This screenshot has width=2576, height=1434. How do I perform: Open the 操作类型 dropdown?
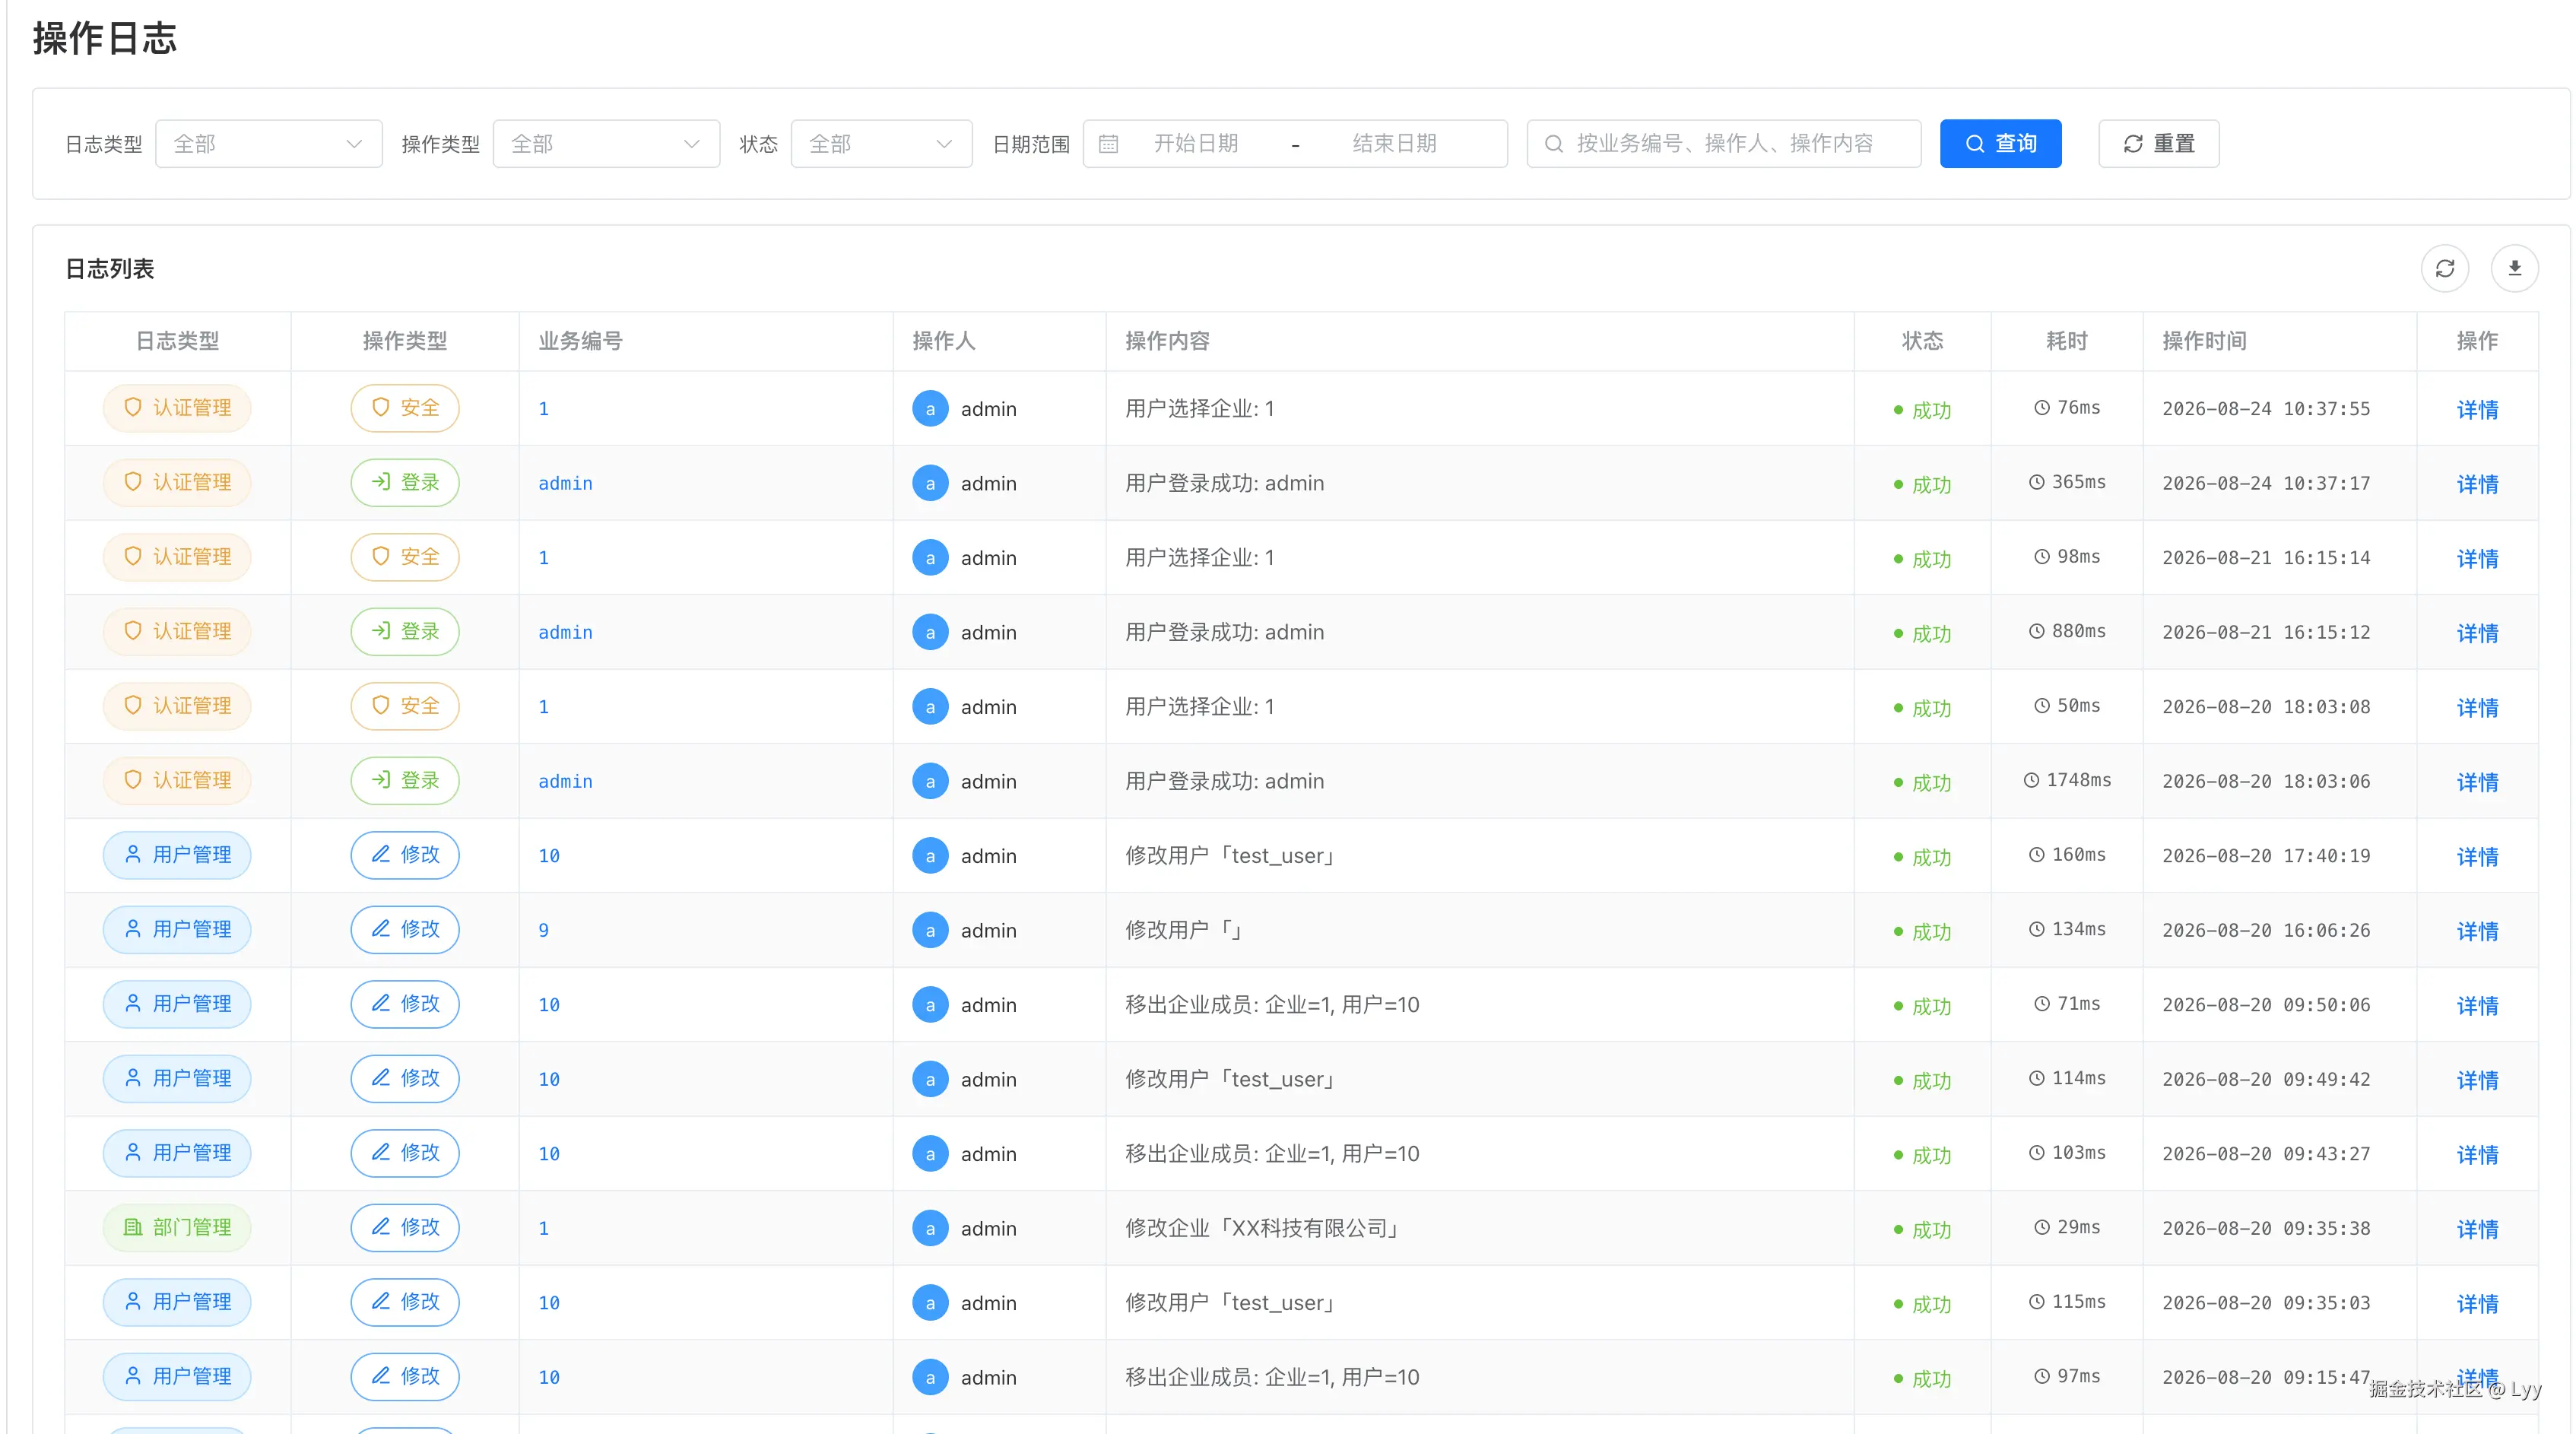click(x=606, y=144)
